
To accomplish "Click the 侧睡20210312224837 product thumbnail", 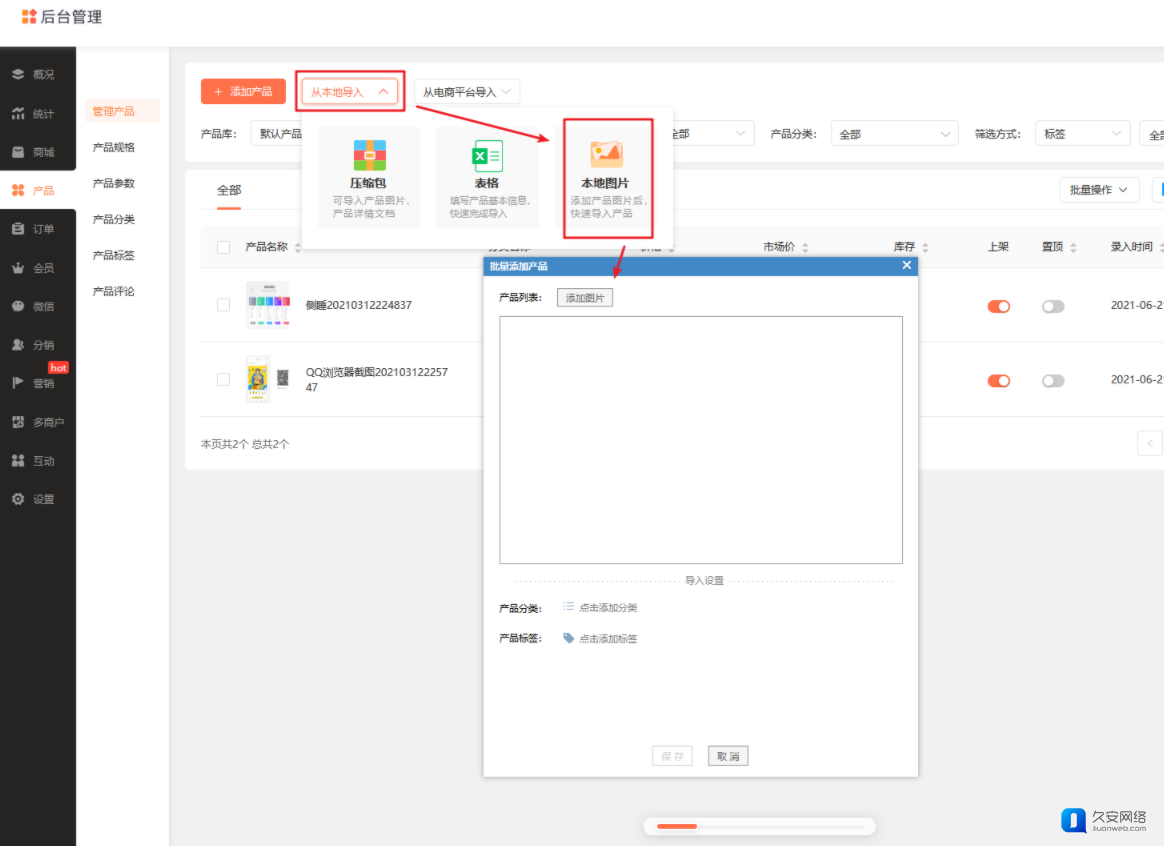I will [x=267, y=305].
